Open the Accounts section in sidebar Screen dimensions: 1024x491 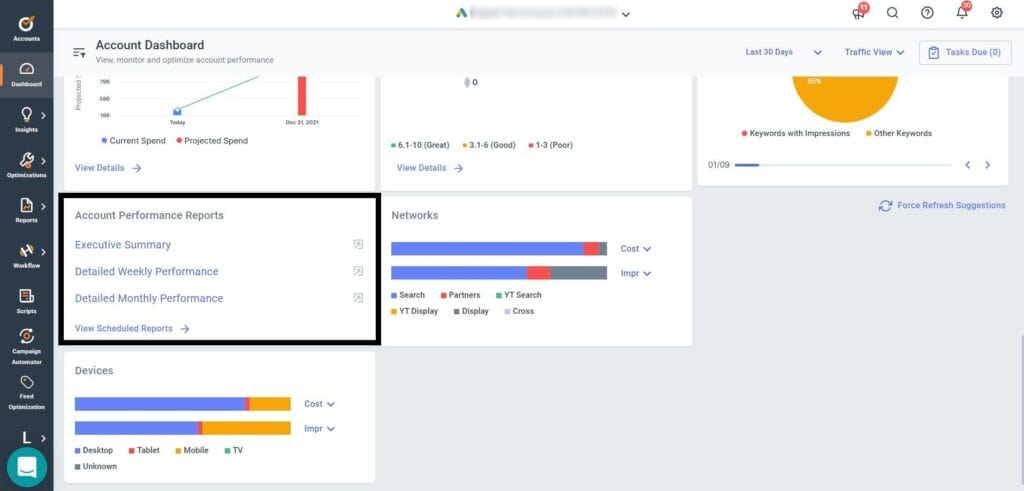pos(26,29)
